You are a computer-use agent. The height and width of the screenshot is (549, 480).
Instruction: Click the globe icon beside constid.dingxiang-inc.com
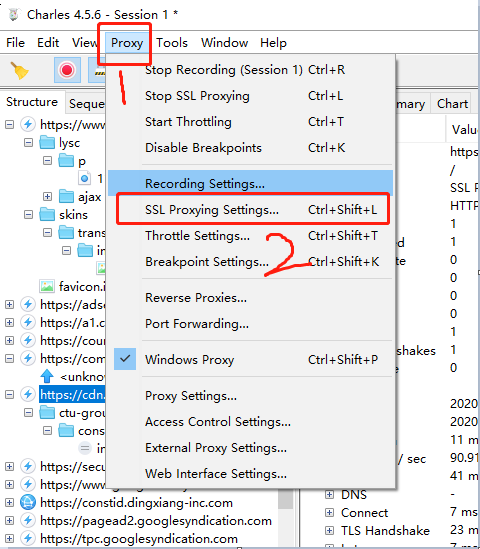28,502
